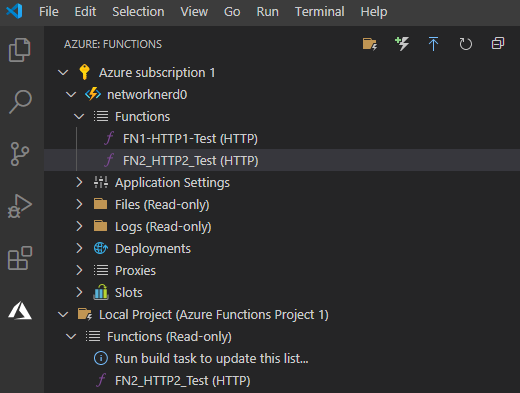Click the Local Project folder icon
The width and height of the screenshot is (520, 393).
pos(85,314)
